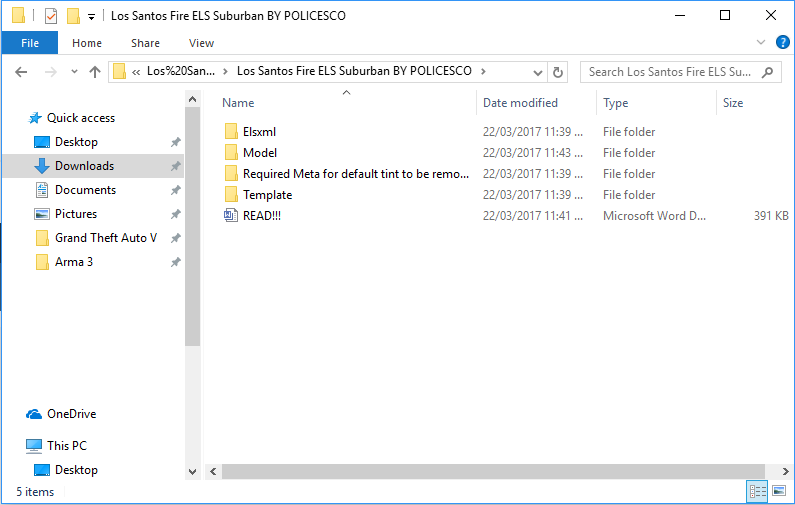Switch to Details view layout

coord(757,491)
